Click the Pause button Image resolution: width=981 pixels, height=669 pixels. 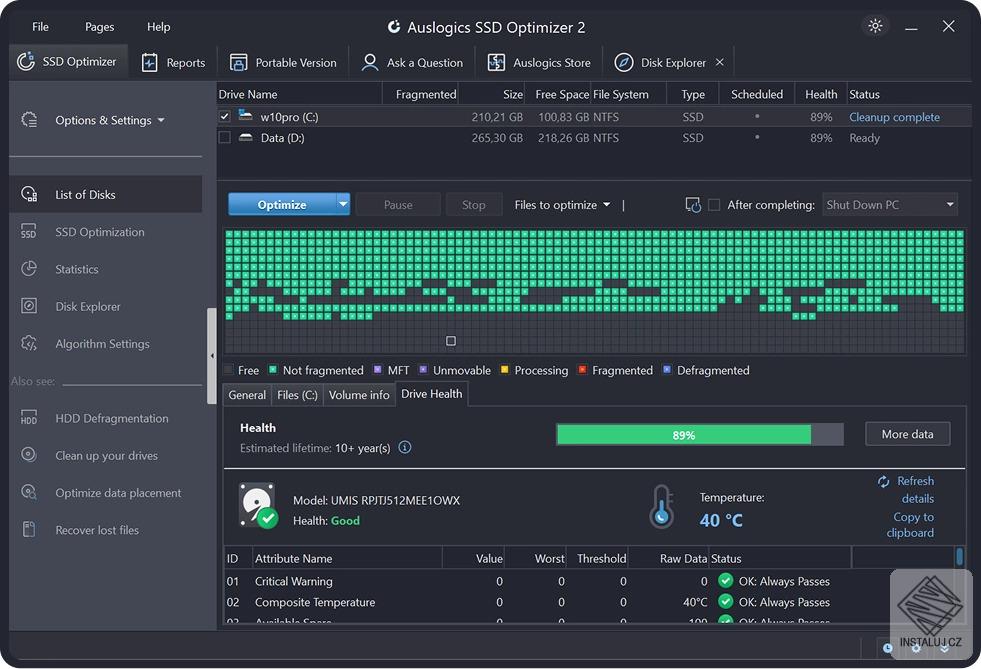[398, 205]
